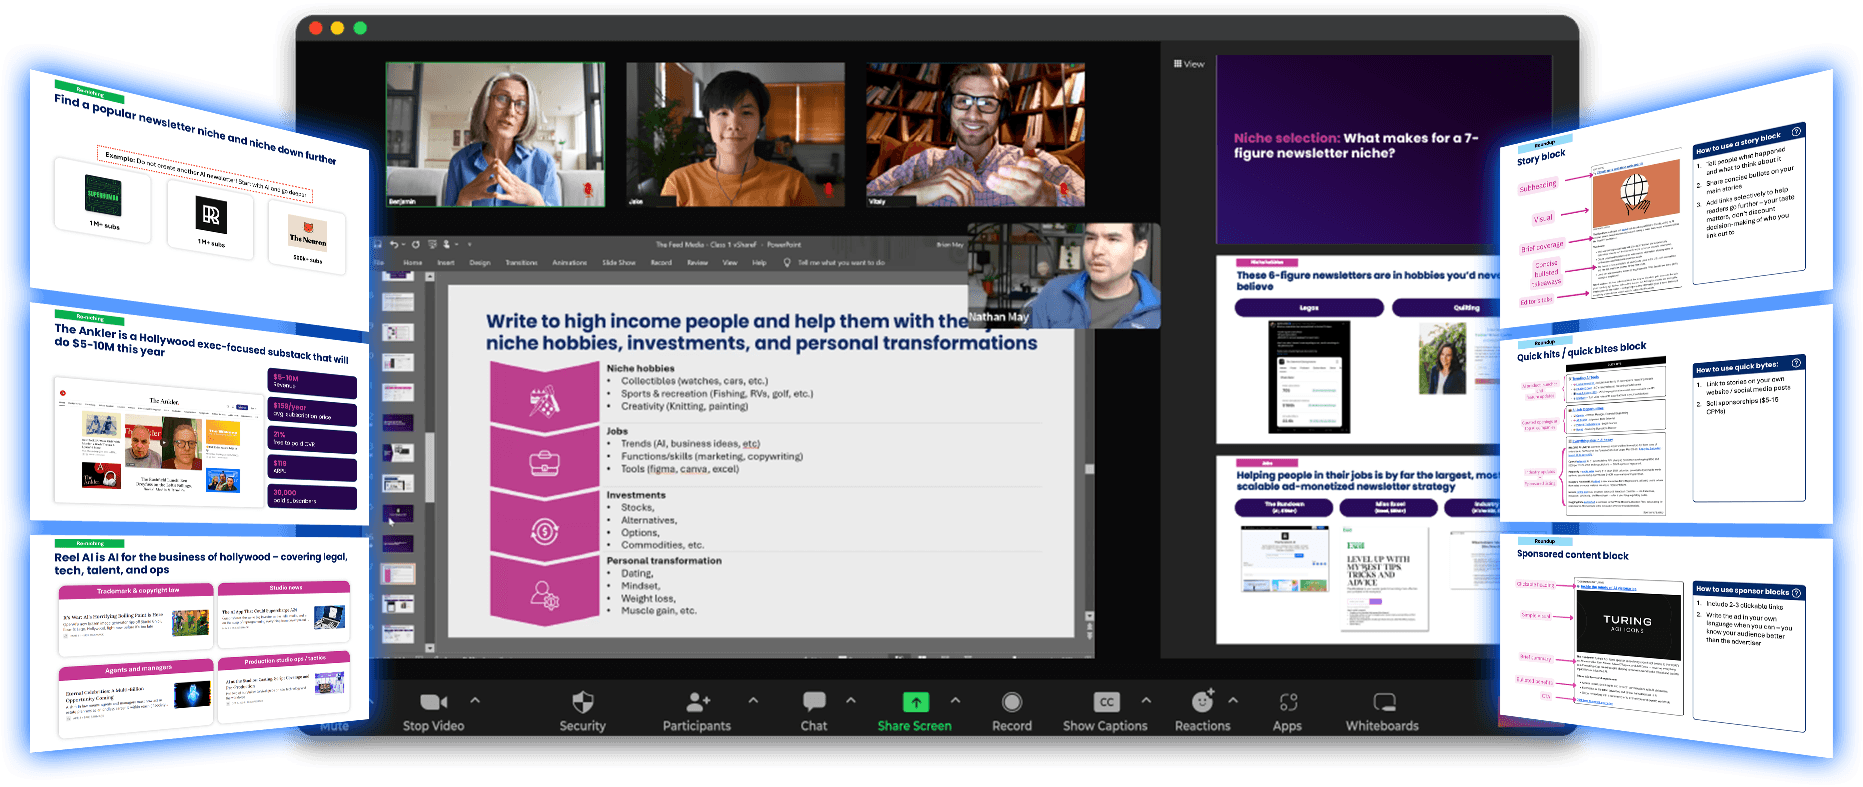Click The Rundown pill on jobs slide
Screen dimensions: 1863x787
pos(1284,508)
